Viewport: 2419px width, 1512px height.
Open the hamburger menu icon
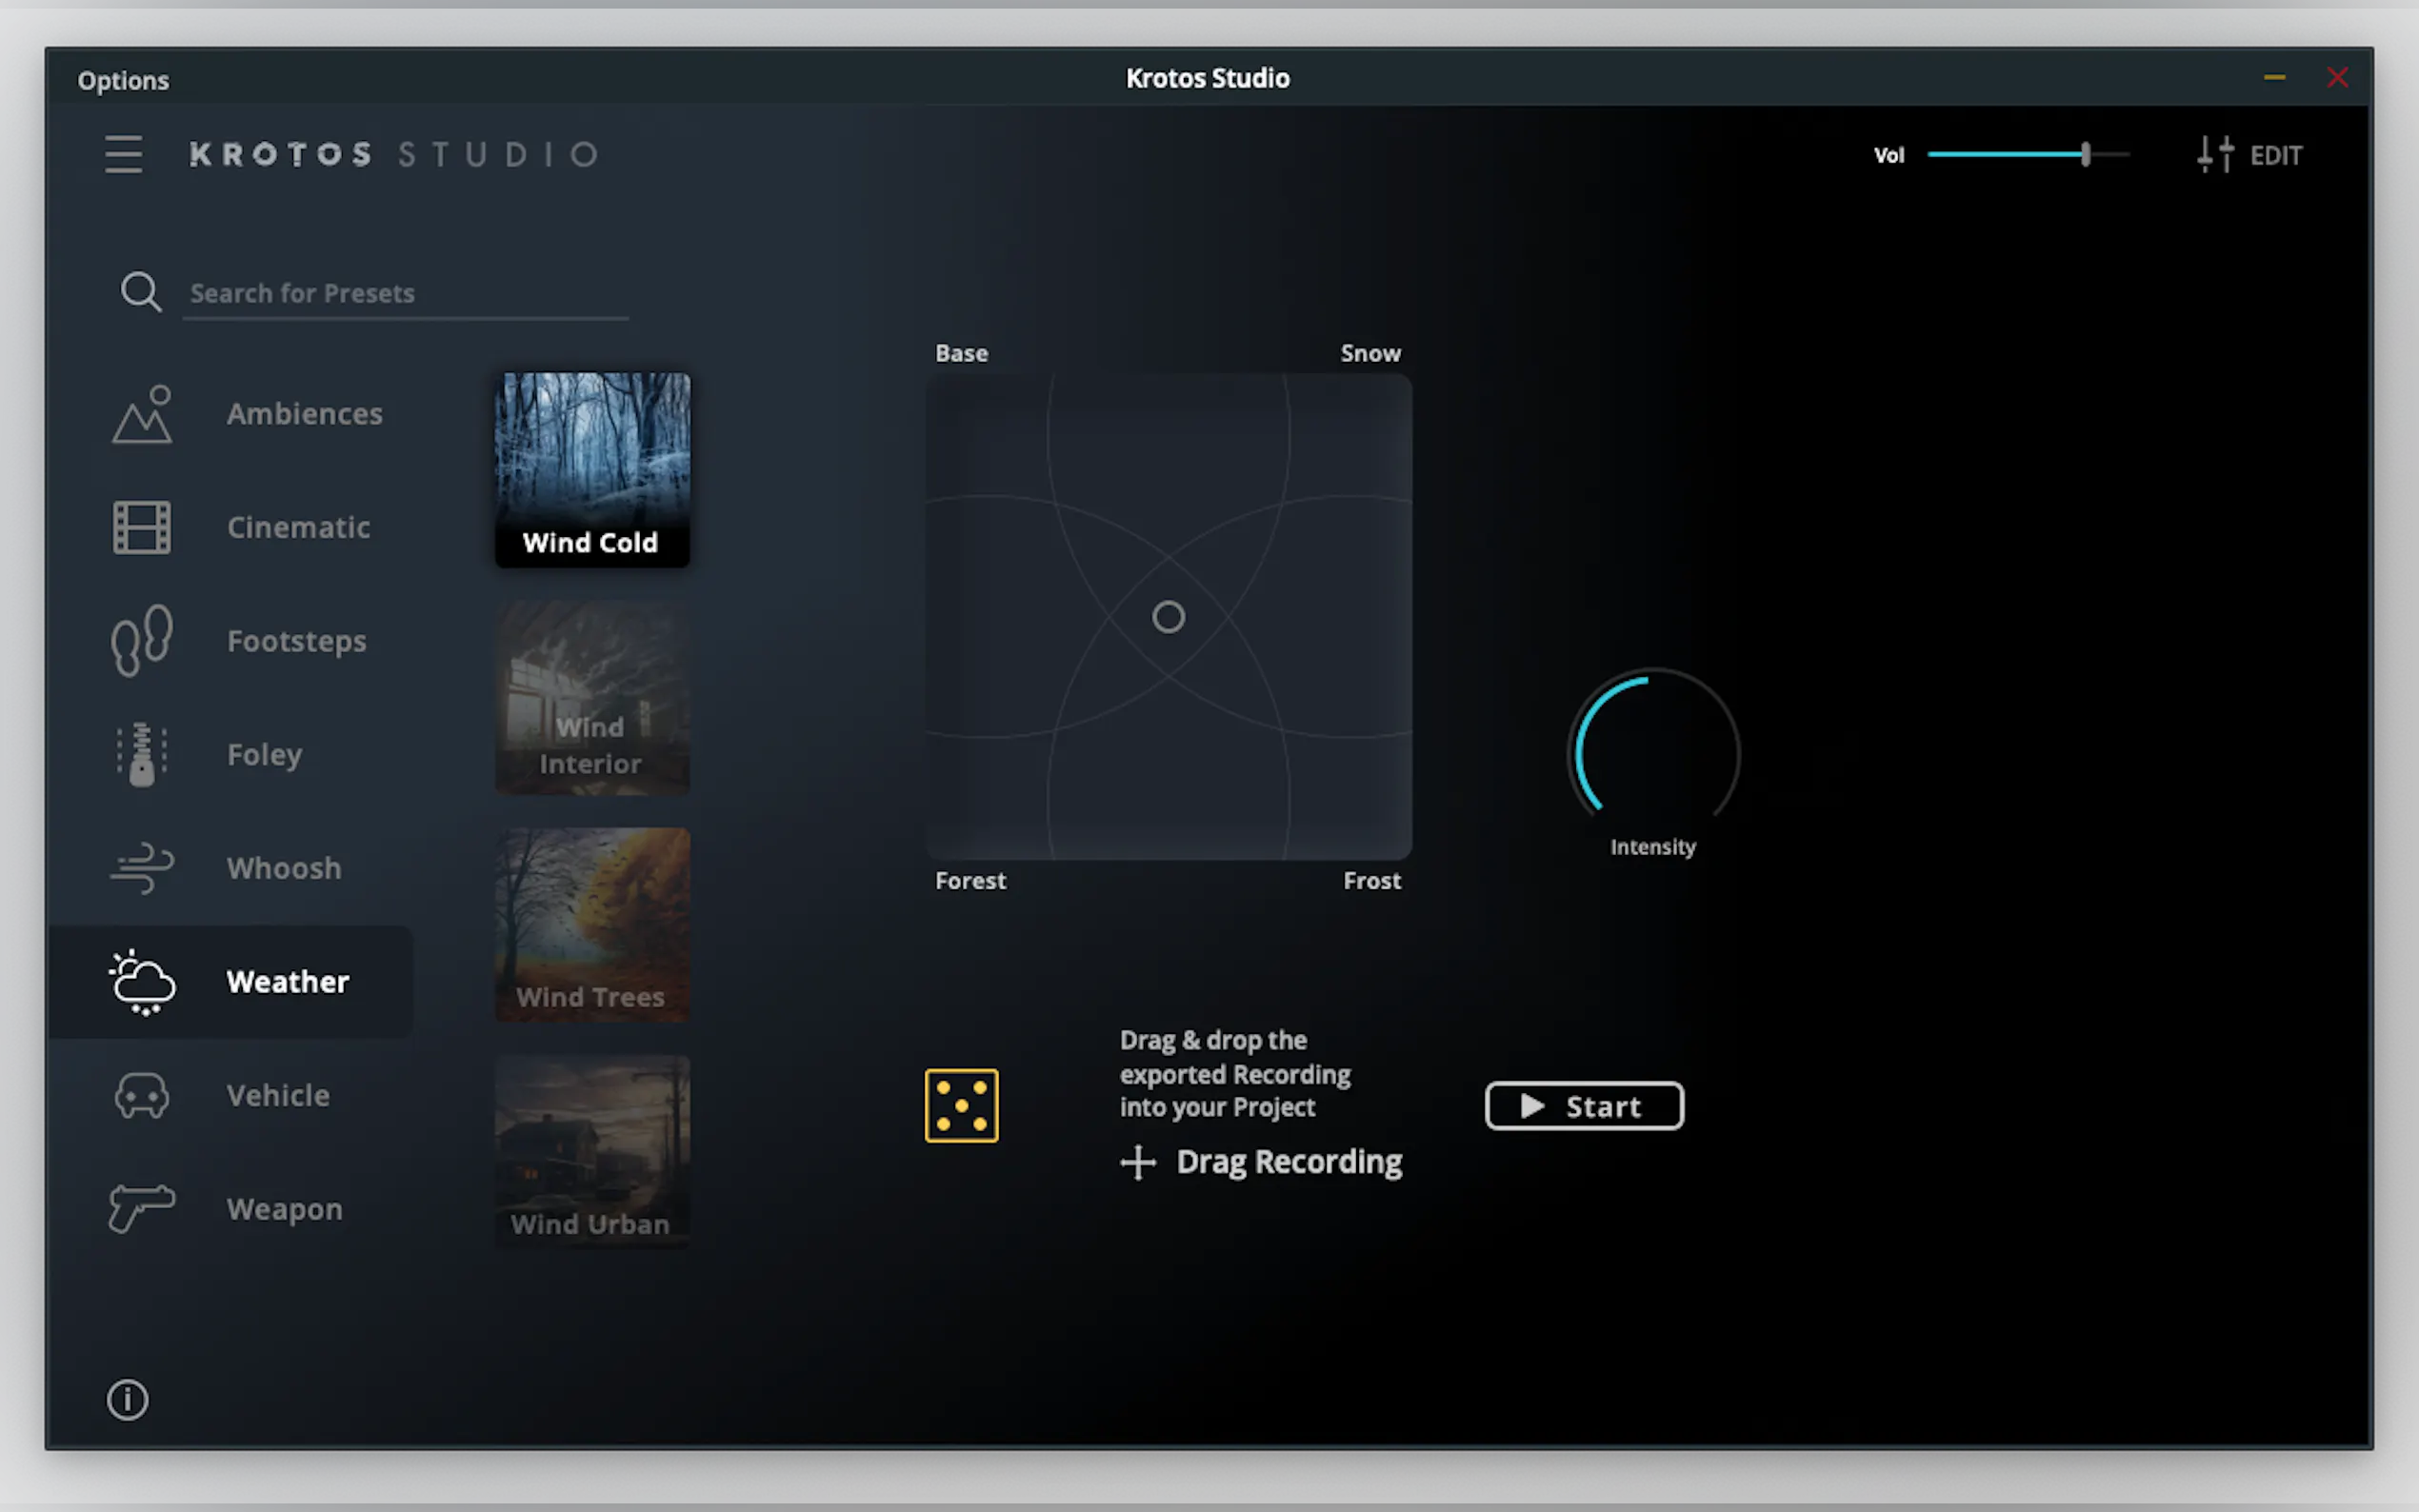click(x=123, y=154)
